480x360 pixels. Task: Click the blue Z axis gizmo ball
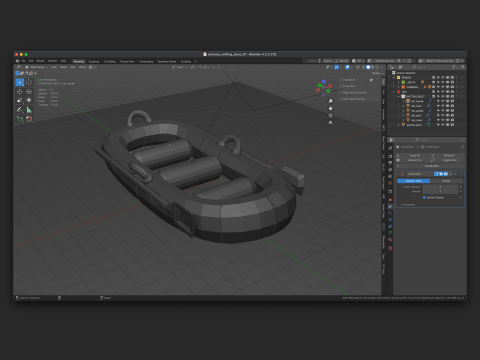point(324,81)
